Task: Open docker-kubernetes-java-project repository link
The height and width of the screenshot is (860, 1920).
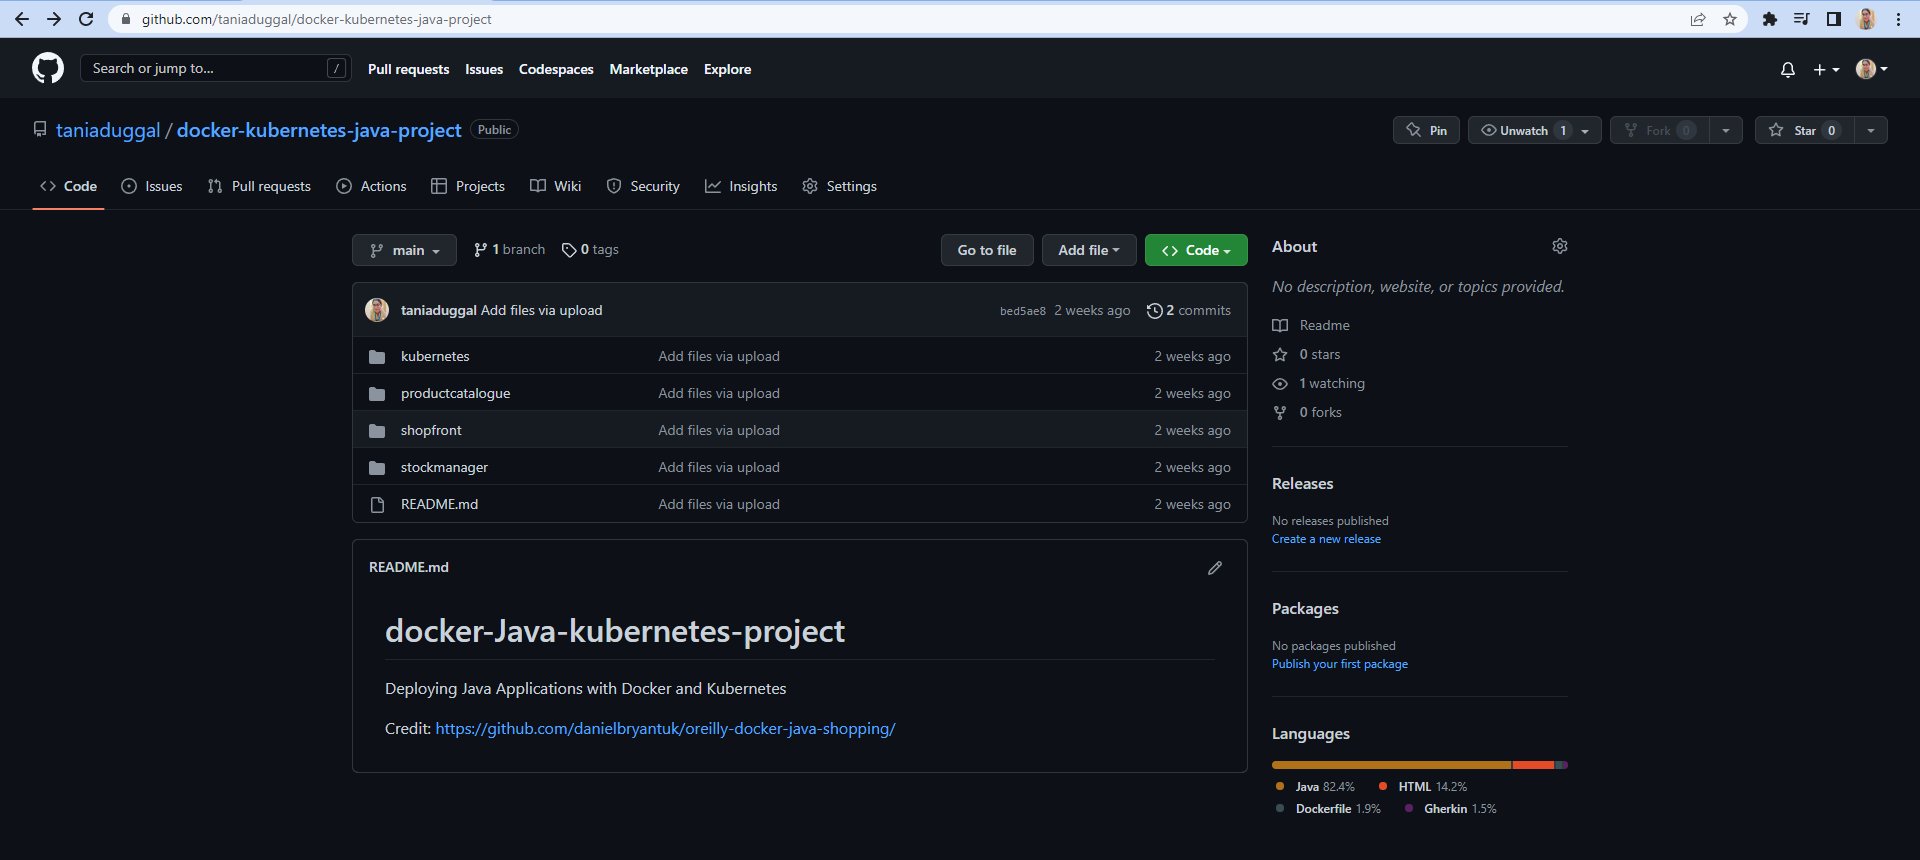Action: 319,130
